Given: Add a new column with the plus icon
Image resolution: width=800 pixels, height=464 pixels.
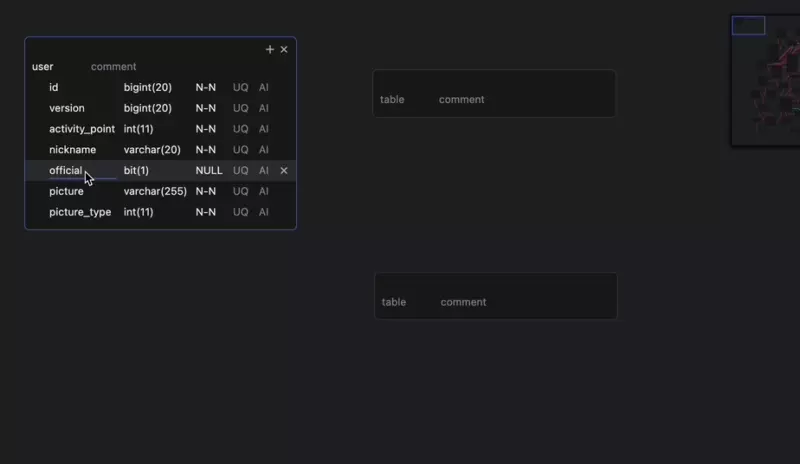Looking at the screenshot, I should click(269, 50).
